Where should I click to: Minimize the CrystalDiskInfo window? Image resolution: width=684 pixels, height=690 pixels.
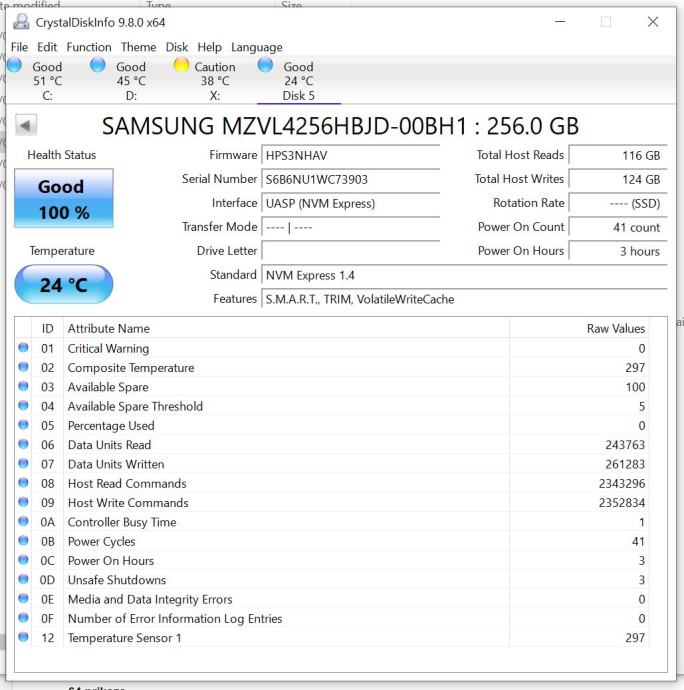[559, 22]
